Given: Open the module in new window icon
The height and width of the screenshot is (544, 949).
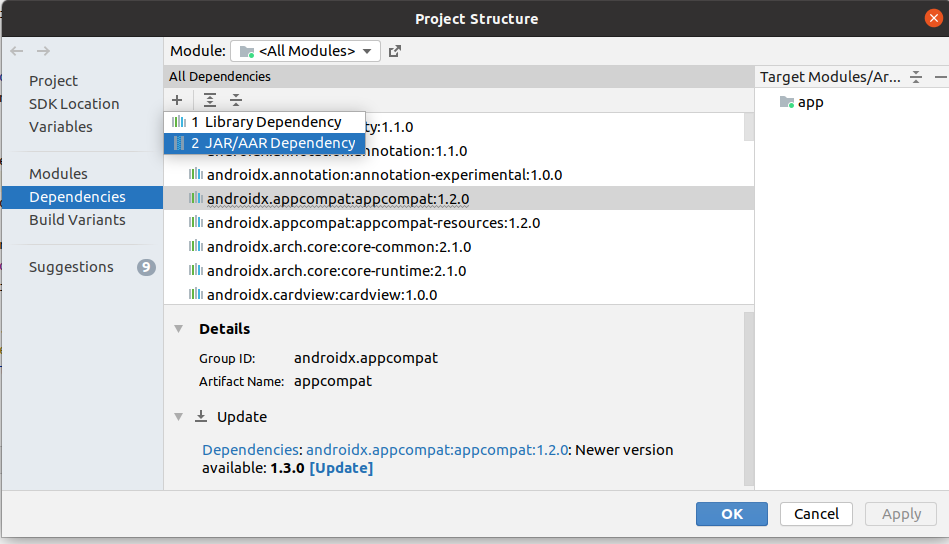Looking at the screenshot, I should click(395, 51).
